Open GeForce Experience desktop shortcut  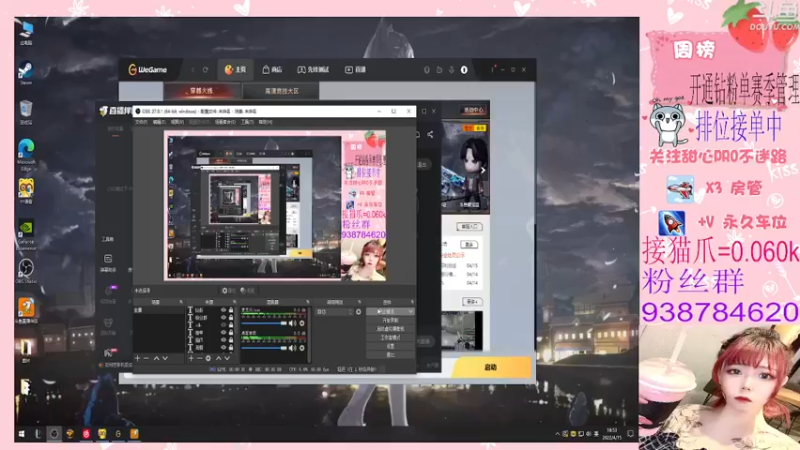[26, 234]
